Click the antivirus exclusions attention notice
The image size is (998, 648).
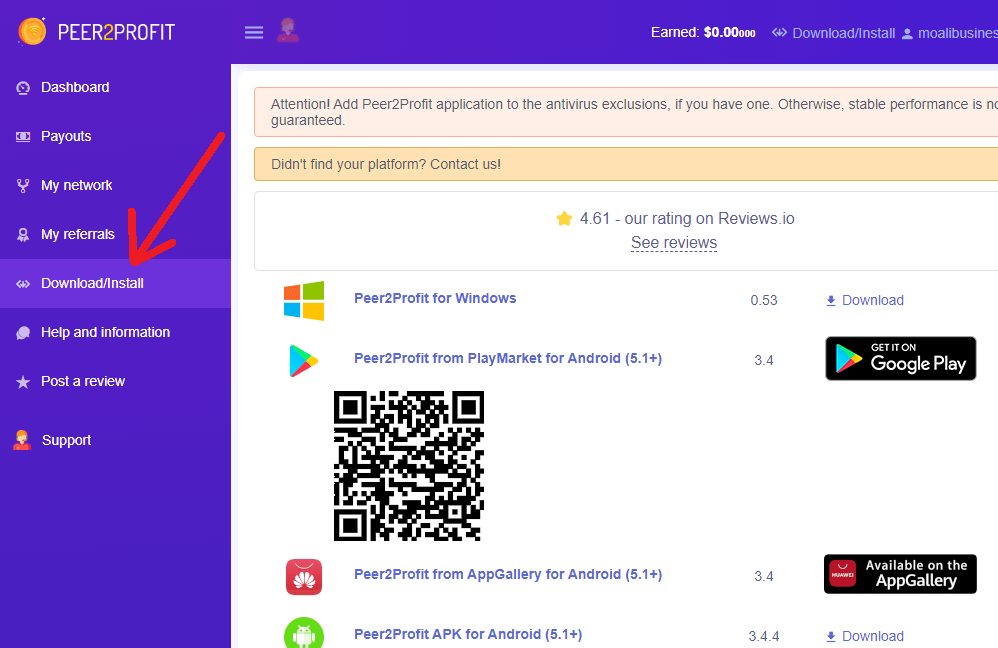(x=626, y=112)
